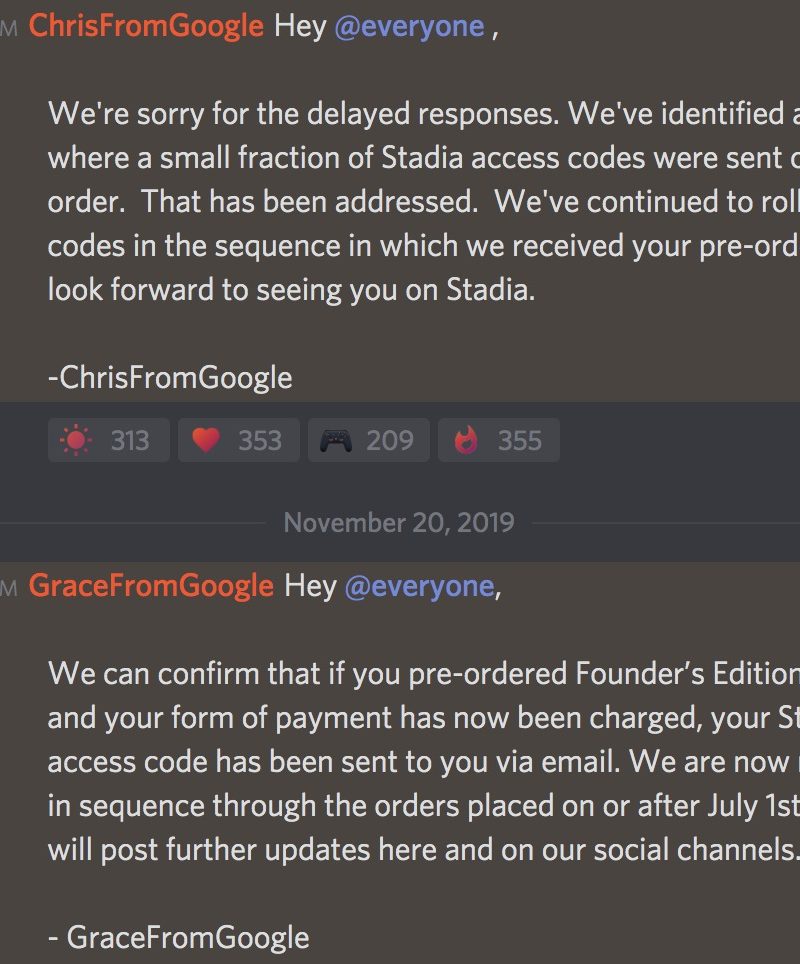Click the "-ChrisFromGoogle" signature line
The height and width of the screenshot is (964, 800).
pyautogui.click(x=170, y=377)
